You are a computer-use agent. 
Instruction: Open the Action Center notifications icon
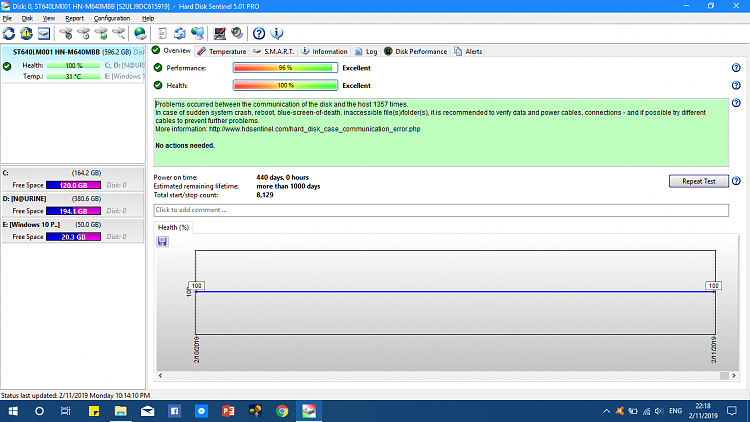click(x=732, y=411)
